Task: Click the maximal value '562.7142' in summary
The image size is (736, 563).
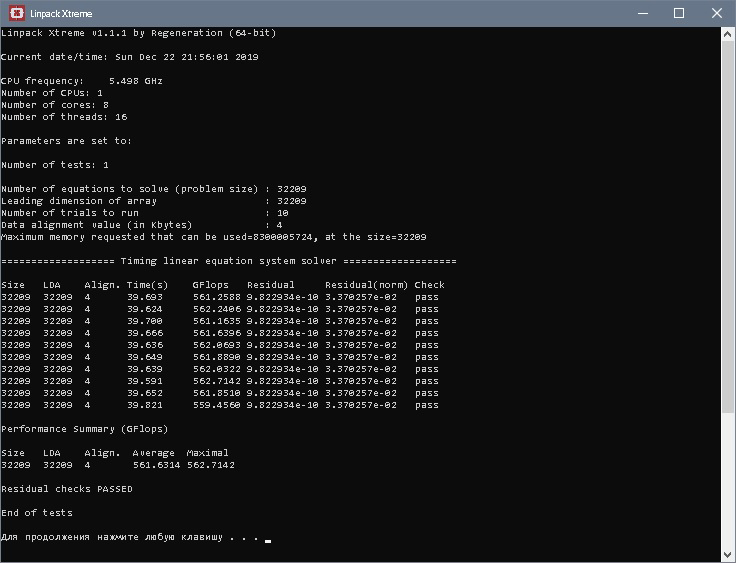Action: click(211, 465)
